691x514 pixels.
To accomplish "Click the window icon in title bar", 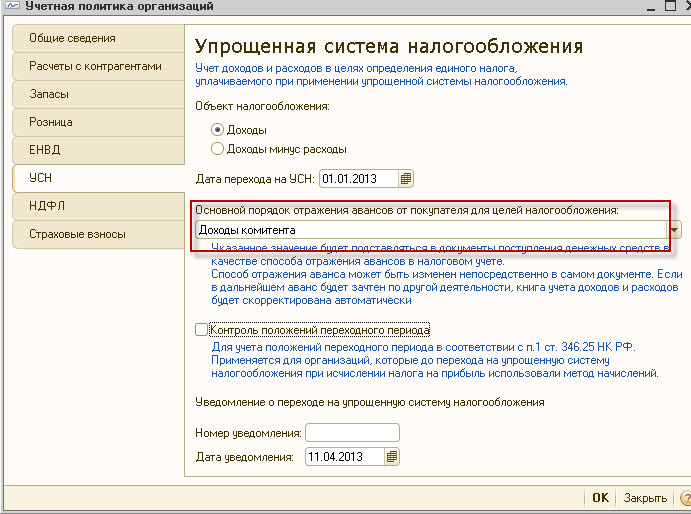I will click(x=10, y=8).
